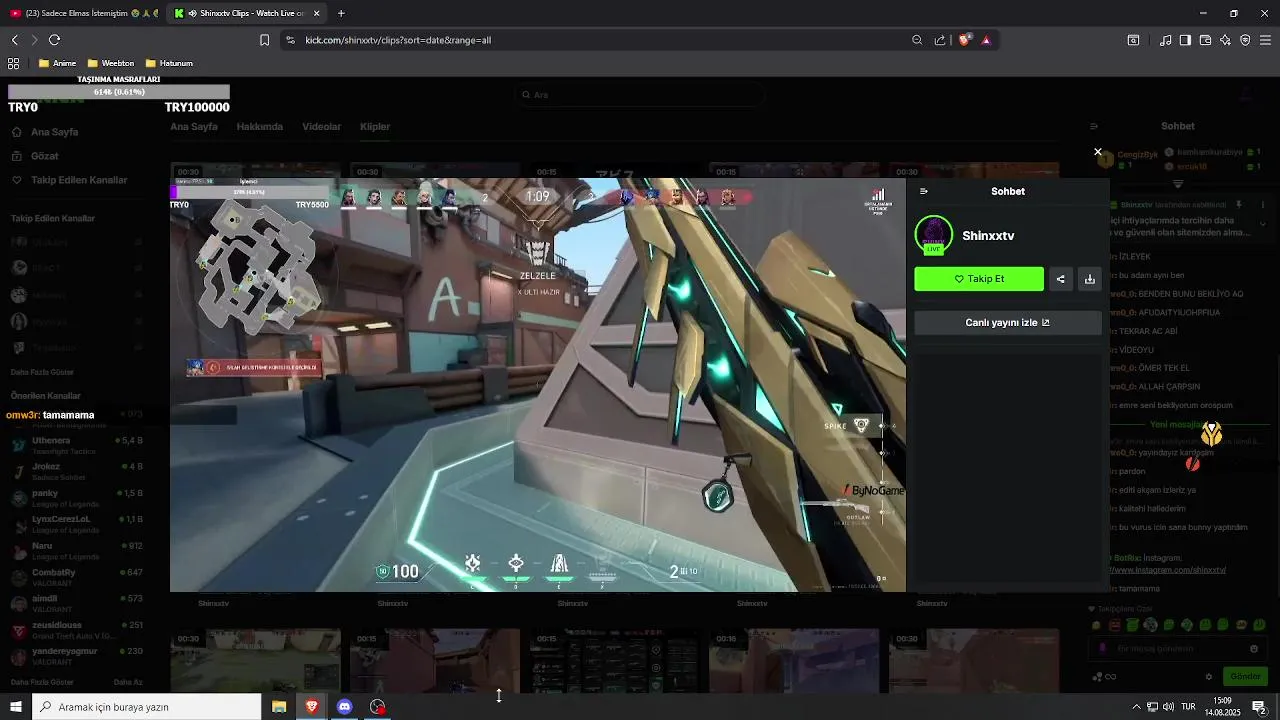Open the zeusidiouss channel in sidebar
The height and width of the screenshot is (720, 1280).
point(77,630)
